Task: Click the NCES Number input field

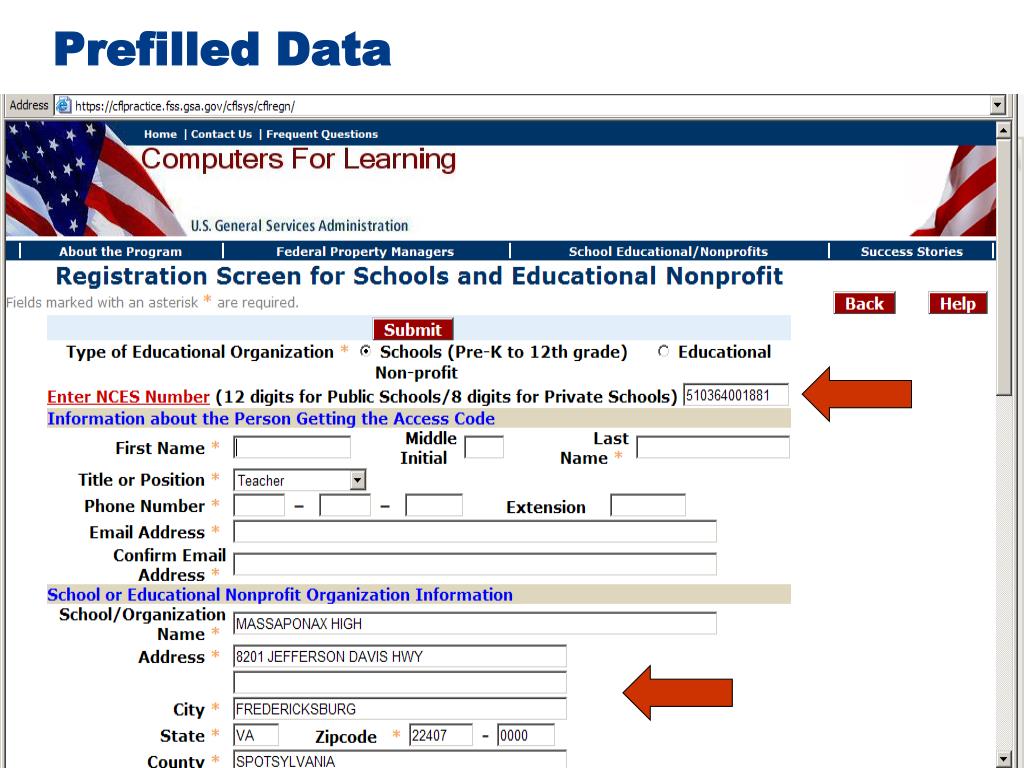Action: click(736, 395)
